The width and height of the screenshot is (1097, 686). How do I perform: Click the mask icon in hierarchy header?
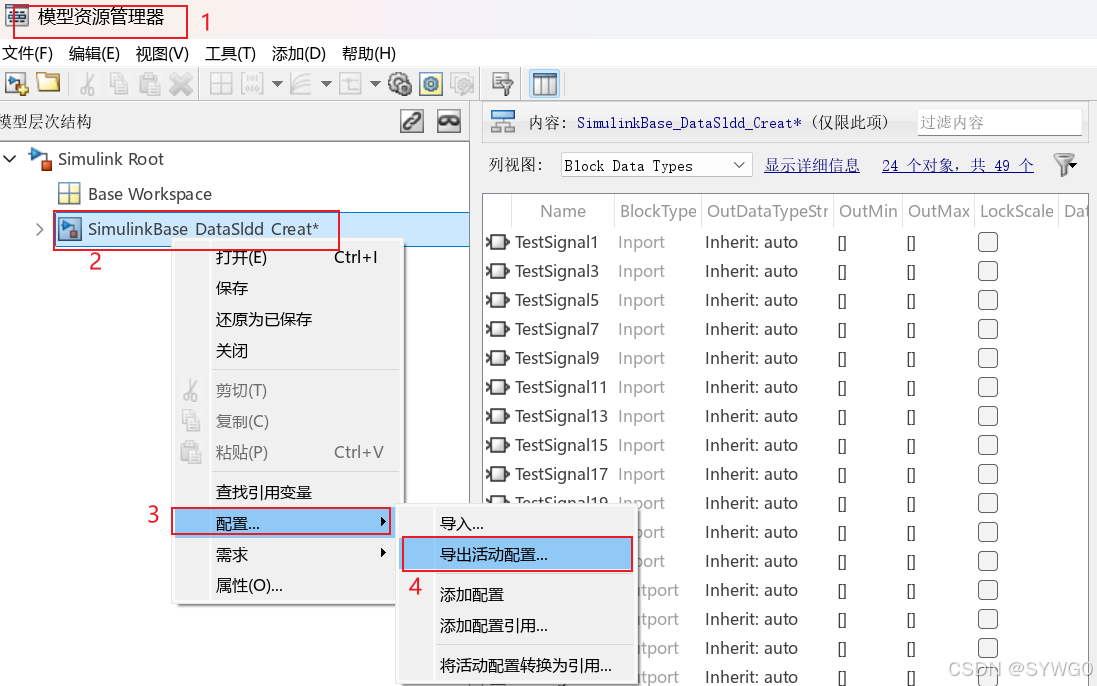[448, 121]
